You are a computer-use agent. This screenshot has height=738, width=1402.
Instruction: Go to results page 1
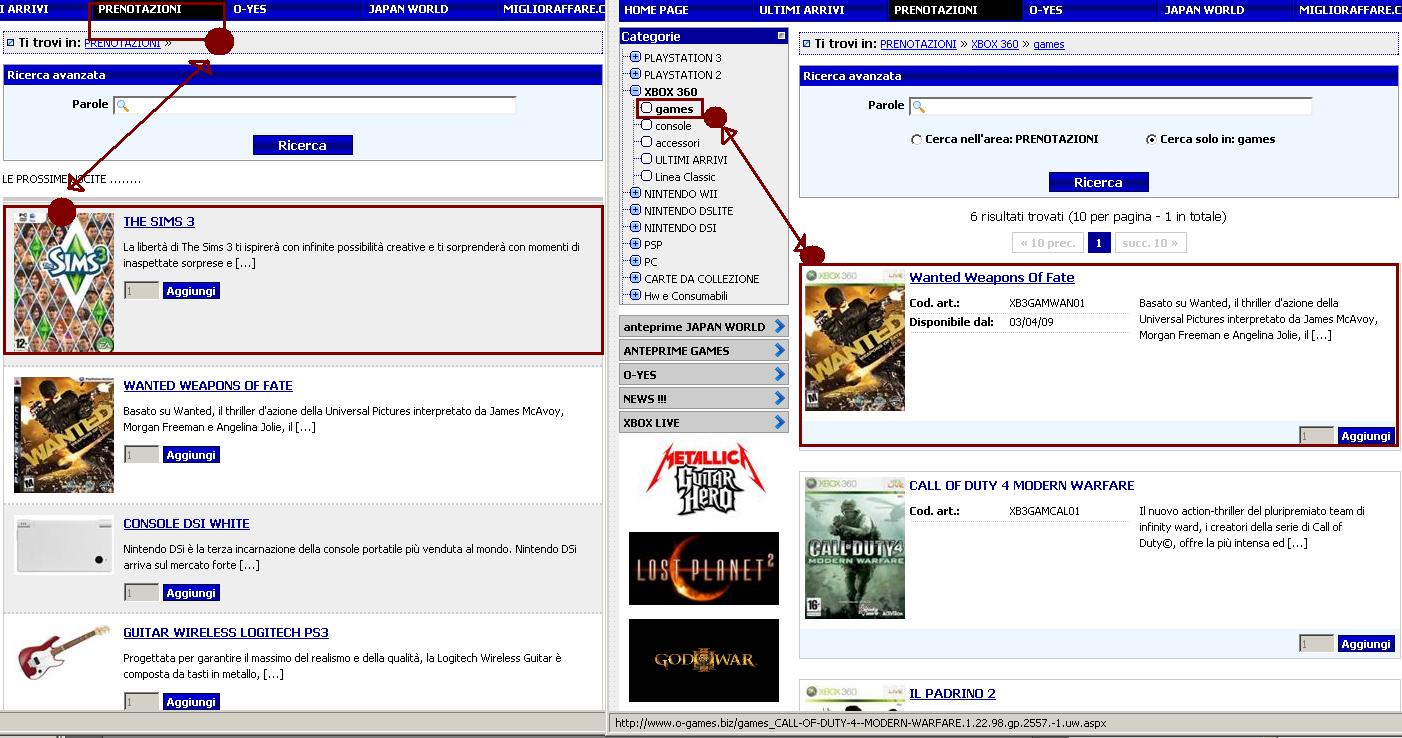1098,243
